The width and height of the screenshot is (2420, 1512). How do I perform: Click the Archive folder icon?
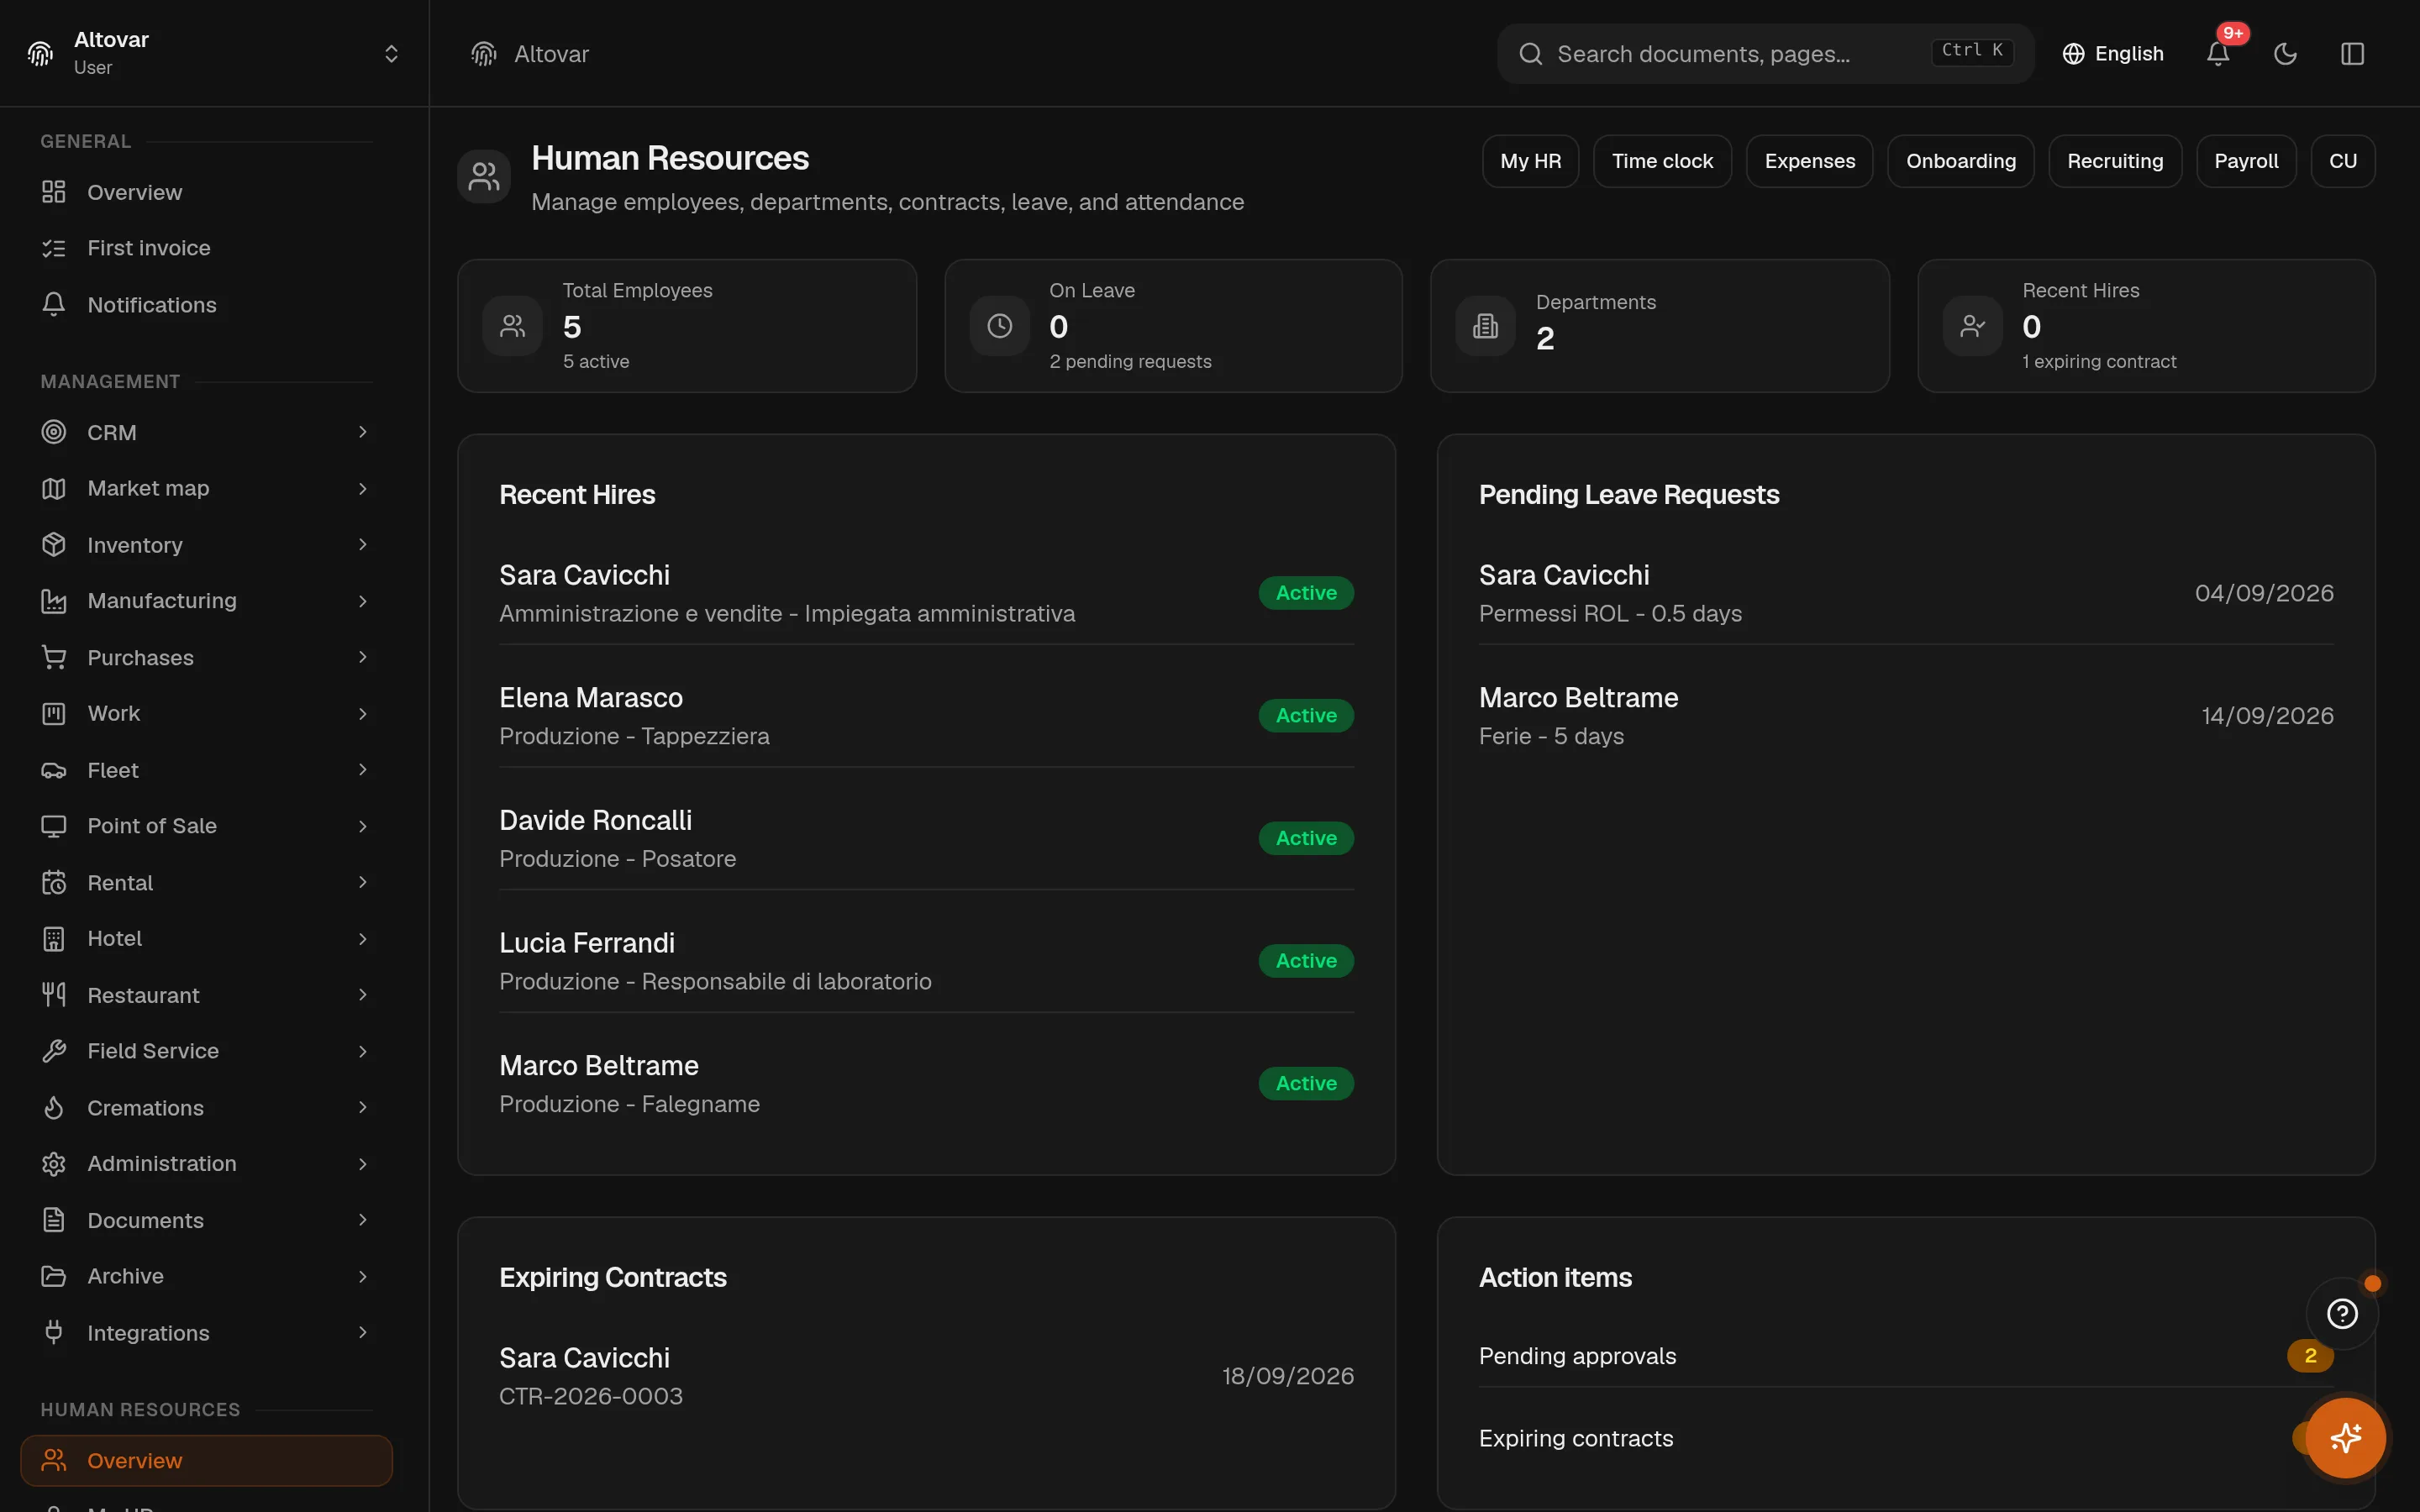[x=54, y=1276]
